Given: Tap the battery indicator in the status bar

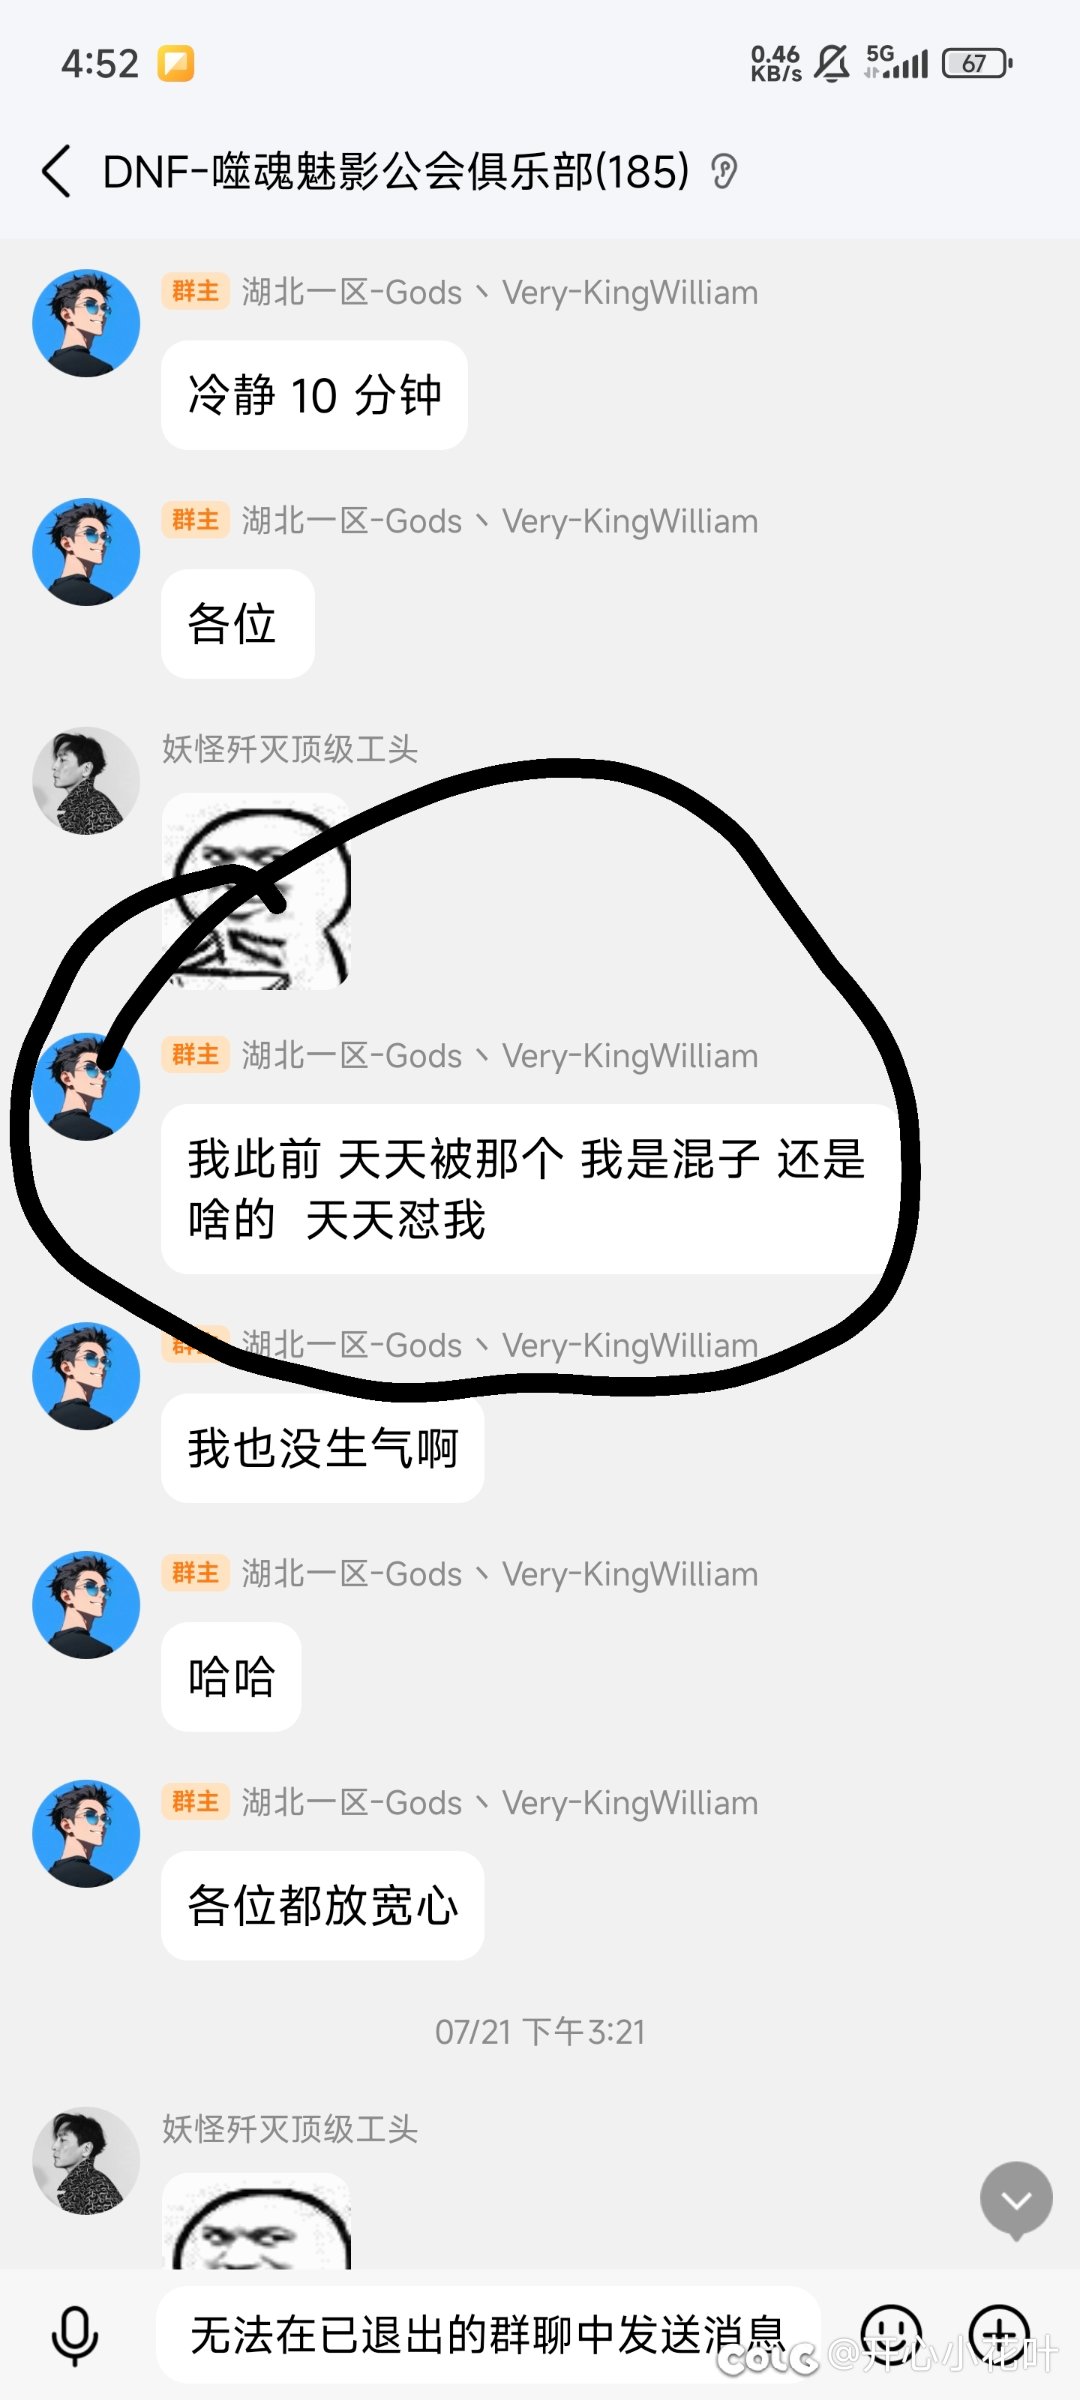Looking at the screenshot, I should (x=977, y=64).
